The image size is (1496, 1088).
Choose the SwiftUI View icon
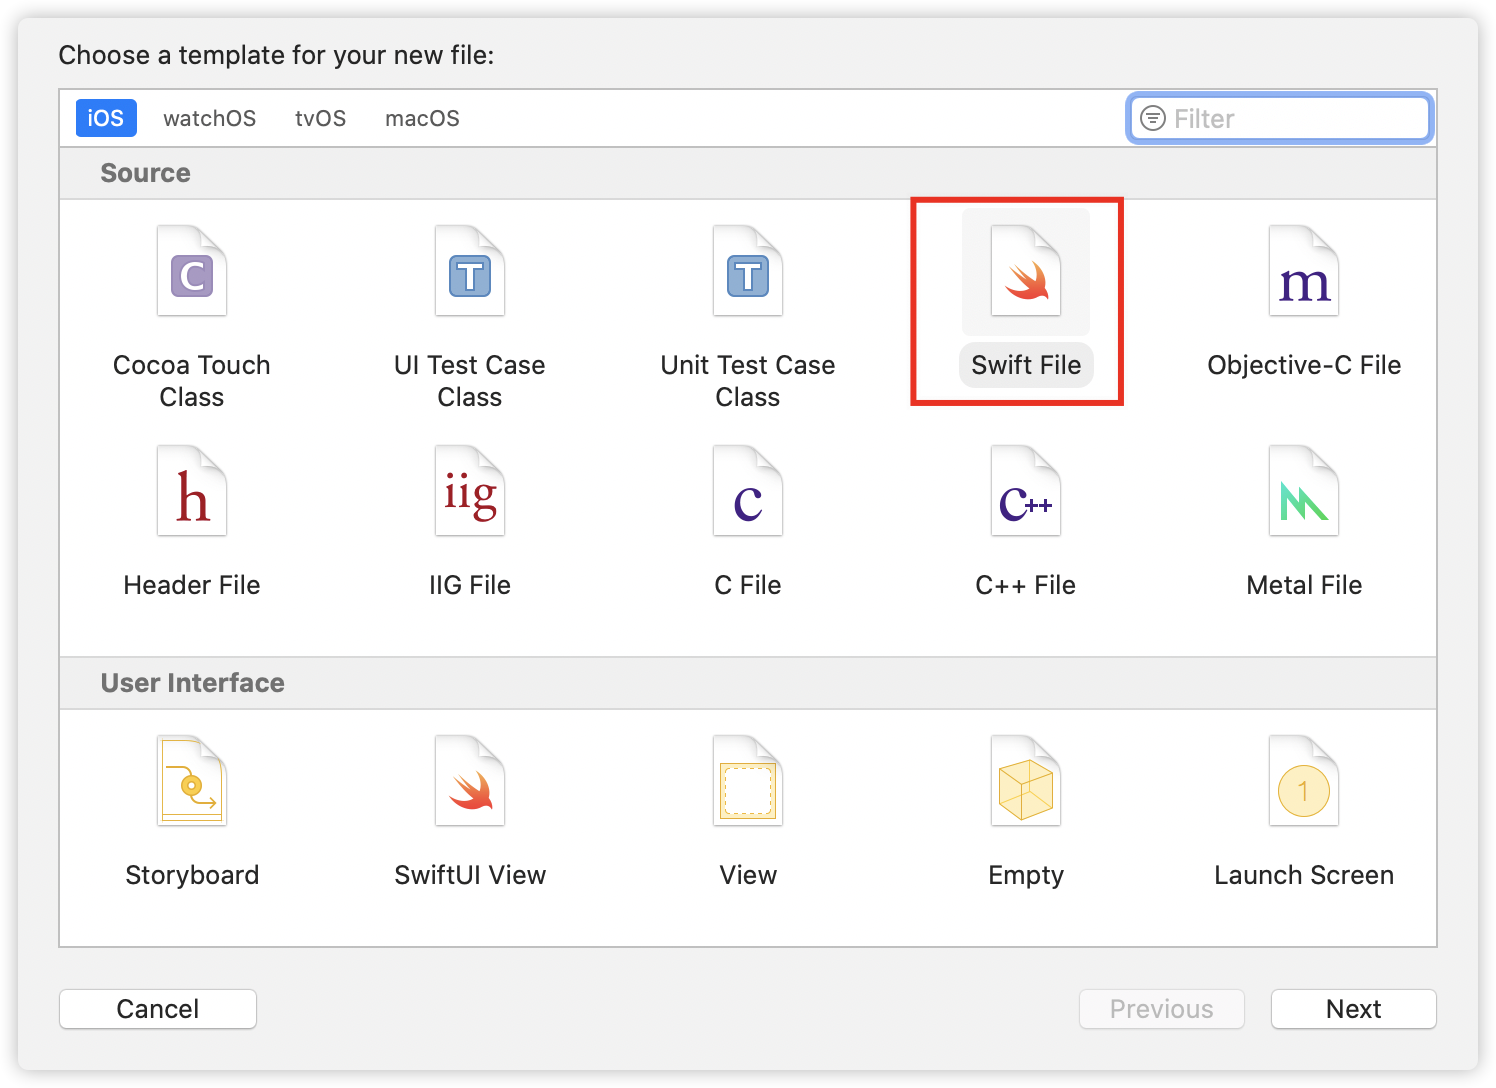tap(470, 781)
